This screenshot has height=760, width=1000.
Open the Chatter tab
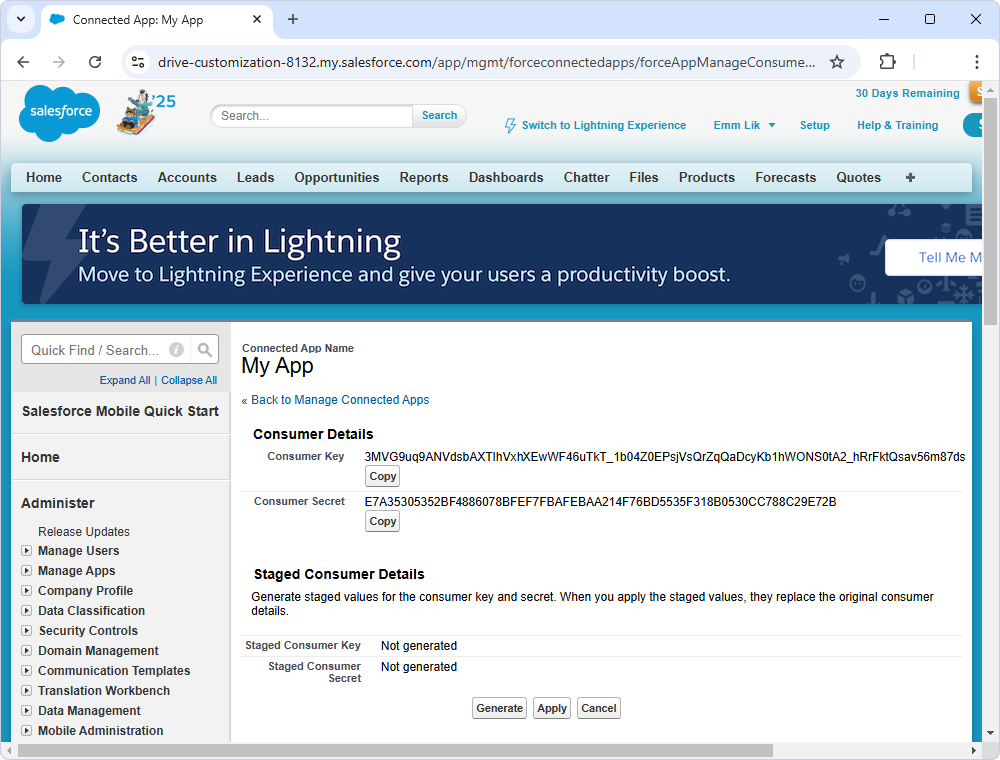(x=586, y=177)
